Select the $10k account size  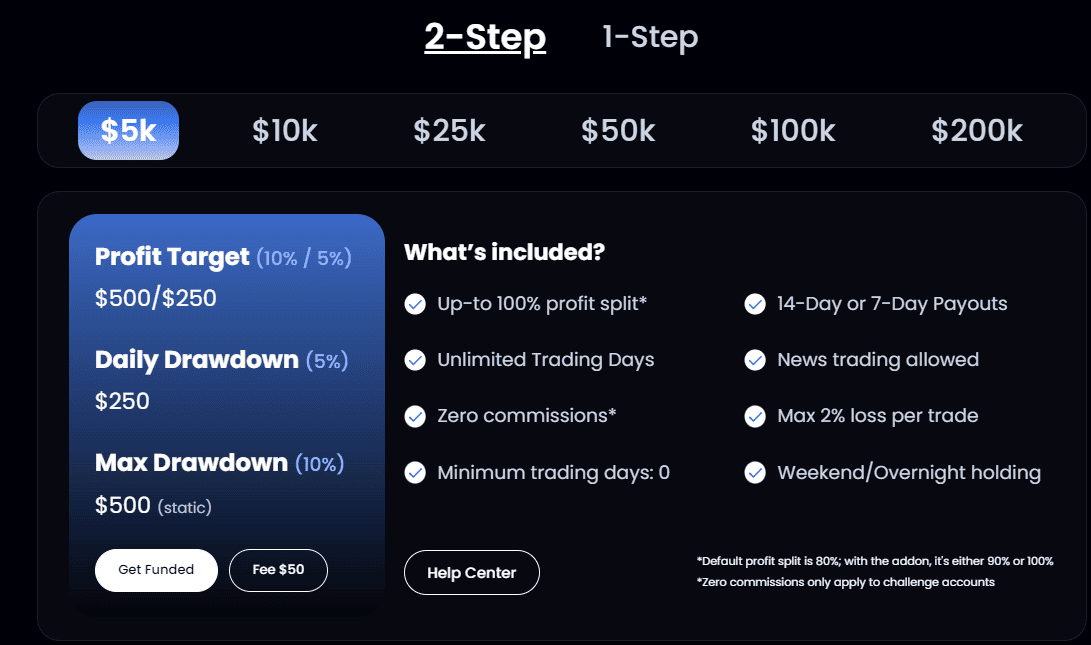[285, 130]
